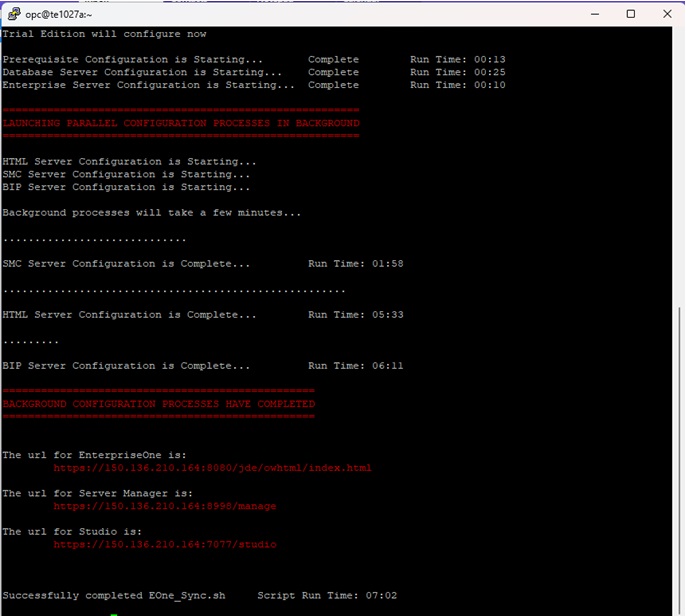Click 'BIP Server Configuration is Complete...' line
This screenshot has width=686, height=616.
pos(126,366)
